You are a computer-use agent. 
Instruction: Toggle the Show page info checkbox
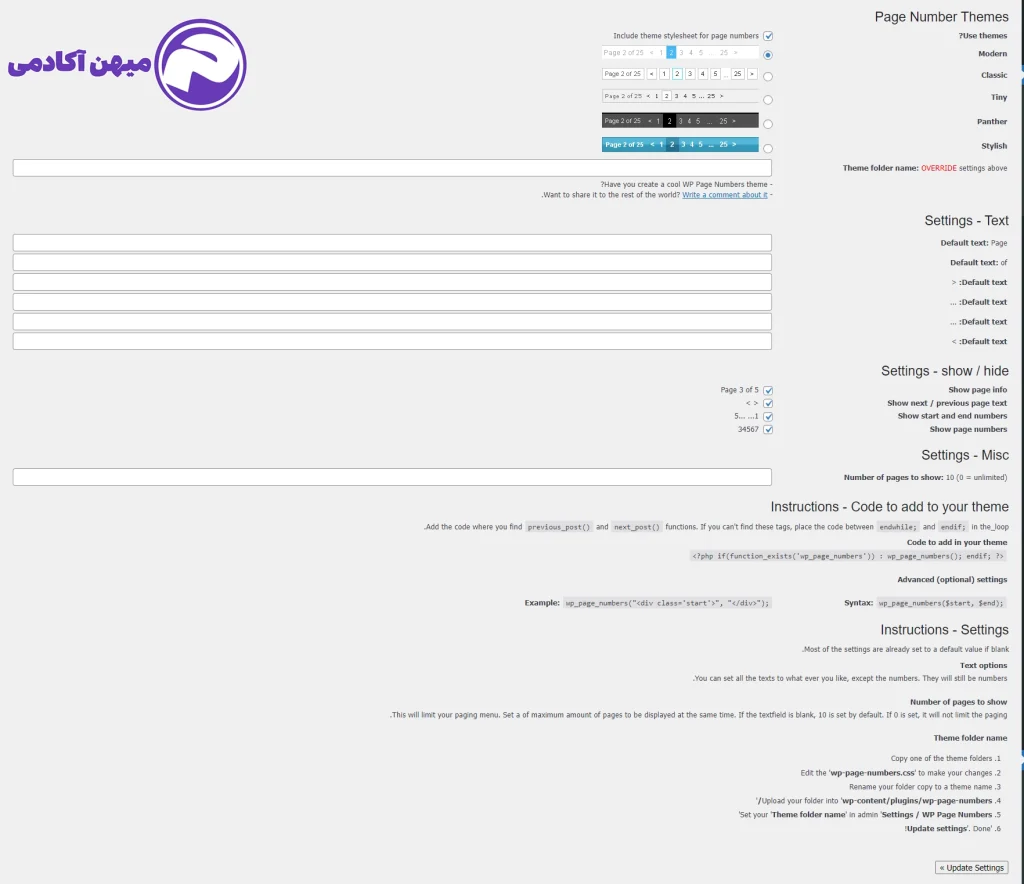click(768, 390)
